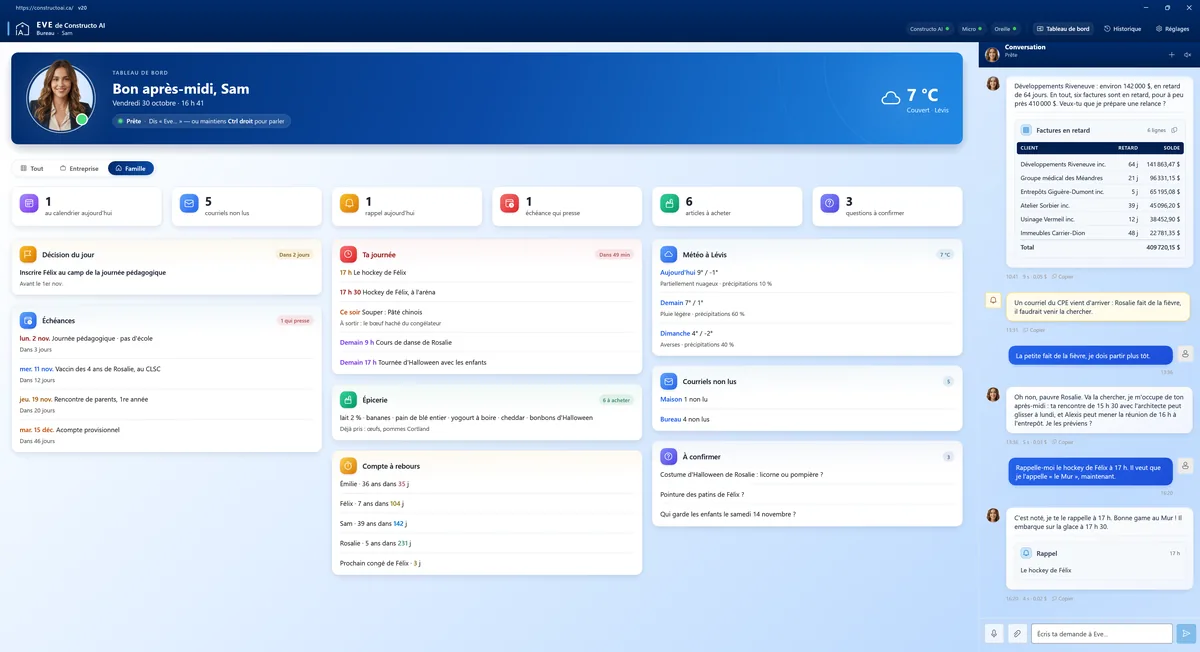Click the green basket icon on Épicerie card
The image size is (1200, 652).
[x=348, y=399]
